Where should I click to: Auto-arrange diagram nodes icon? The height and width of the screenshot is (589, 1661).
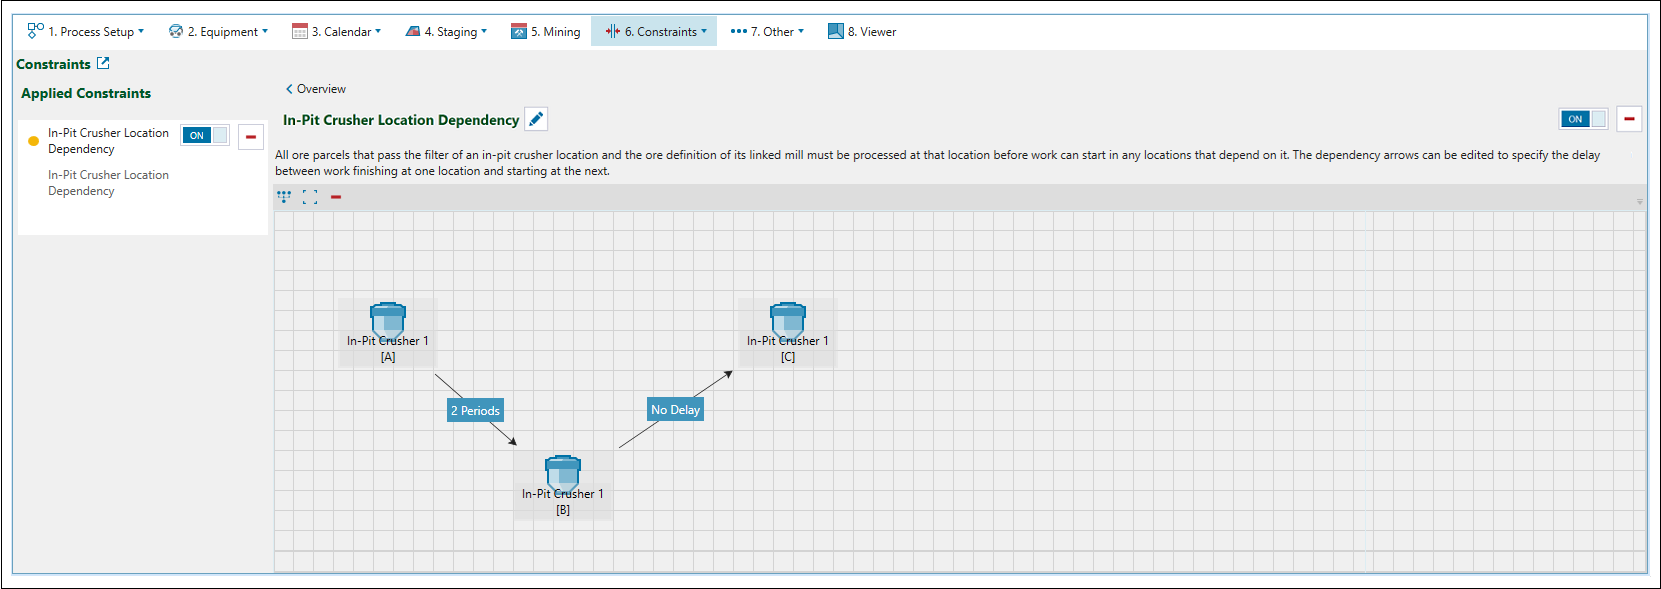tap(284, 197)
